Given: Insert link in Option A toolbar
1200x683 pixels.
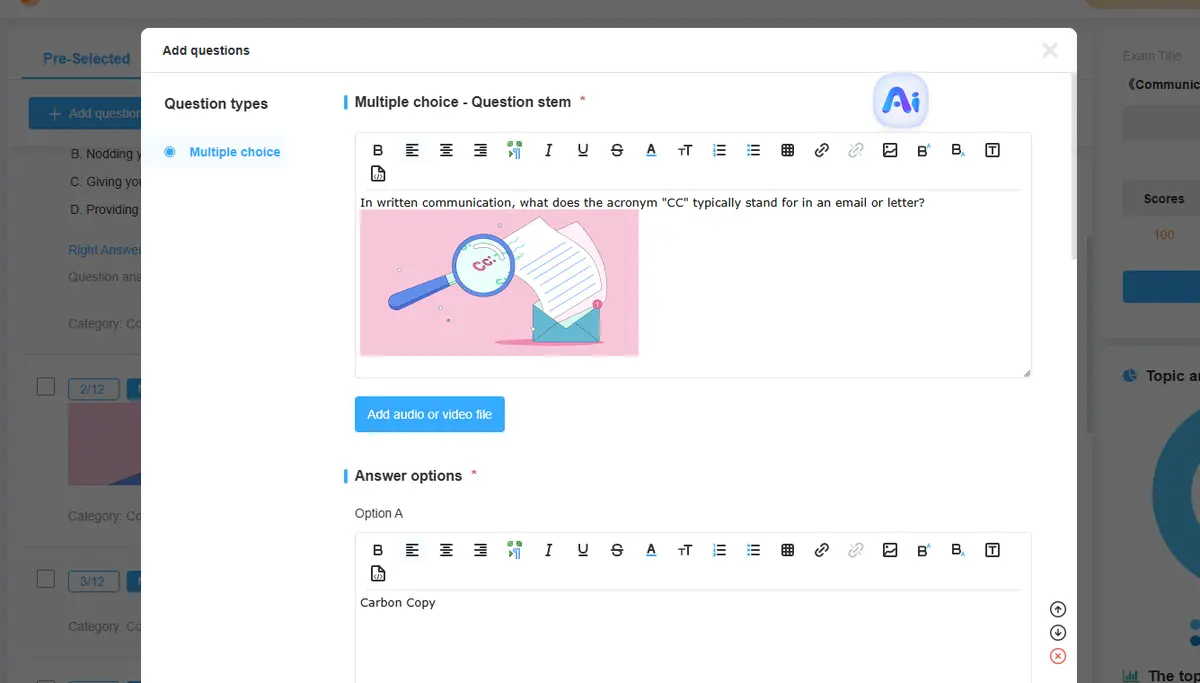Looking at the screenshot, I should pyautogui.click(x=821, y=550).
